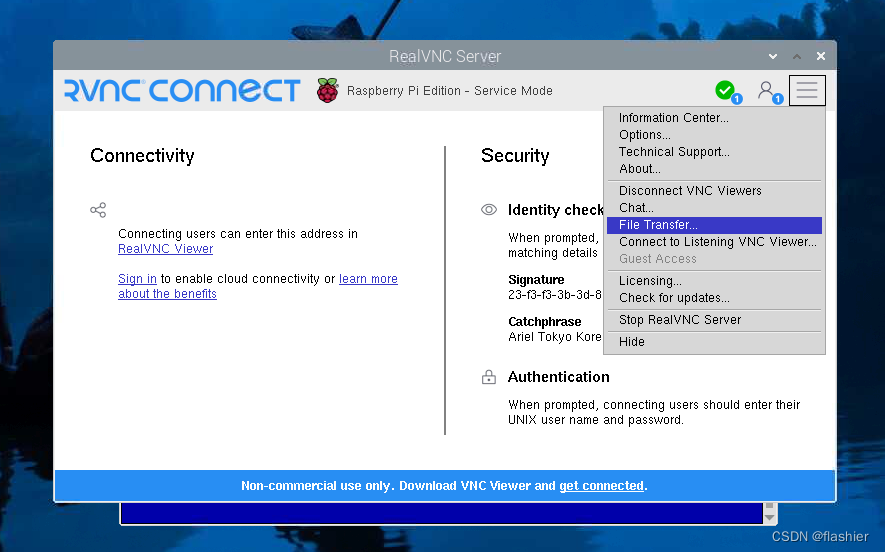The image size is (885, 552).
Task: Open the connected users icon
Action: (766, 90)
